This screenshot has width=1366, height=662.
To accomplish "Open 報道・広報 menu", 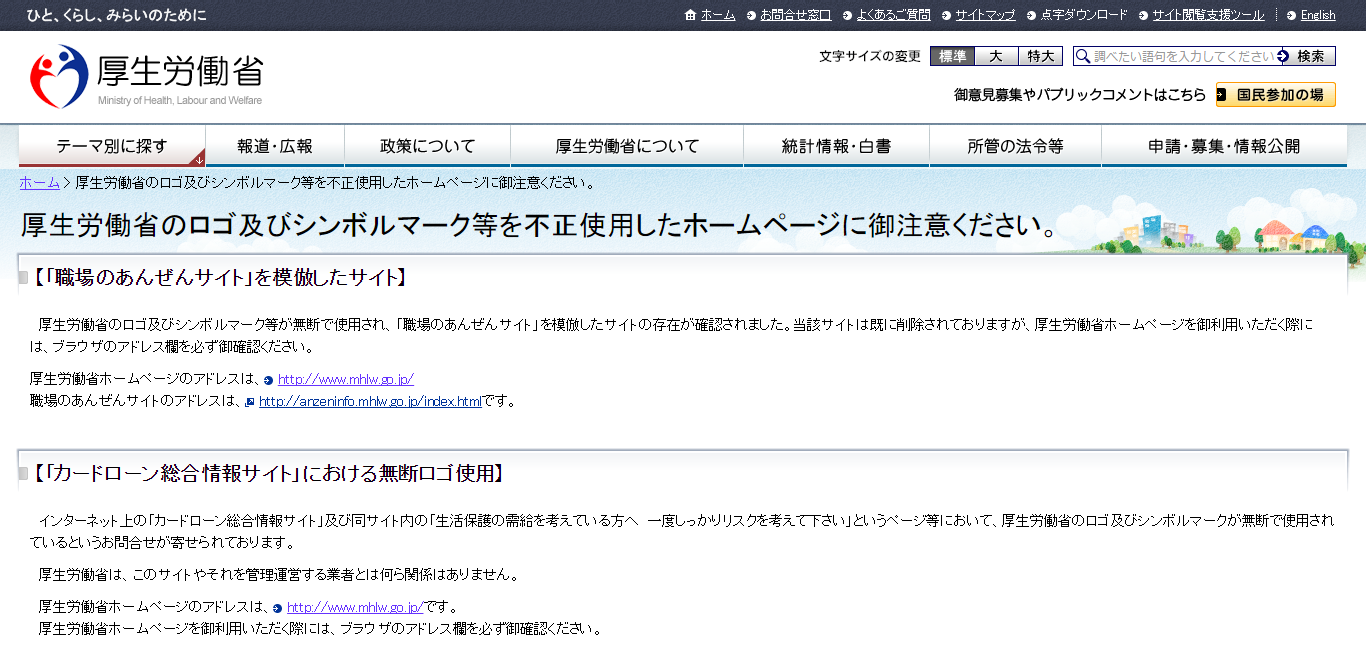I will point(275,146).
